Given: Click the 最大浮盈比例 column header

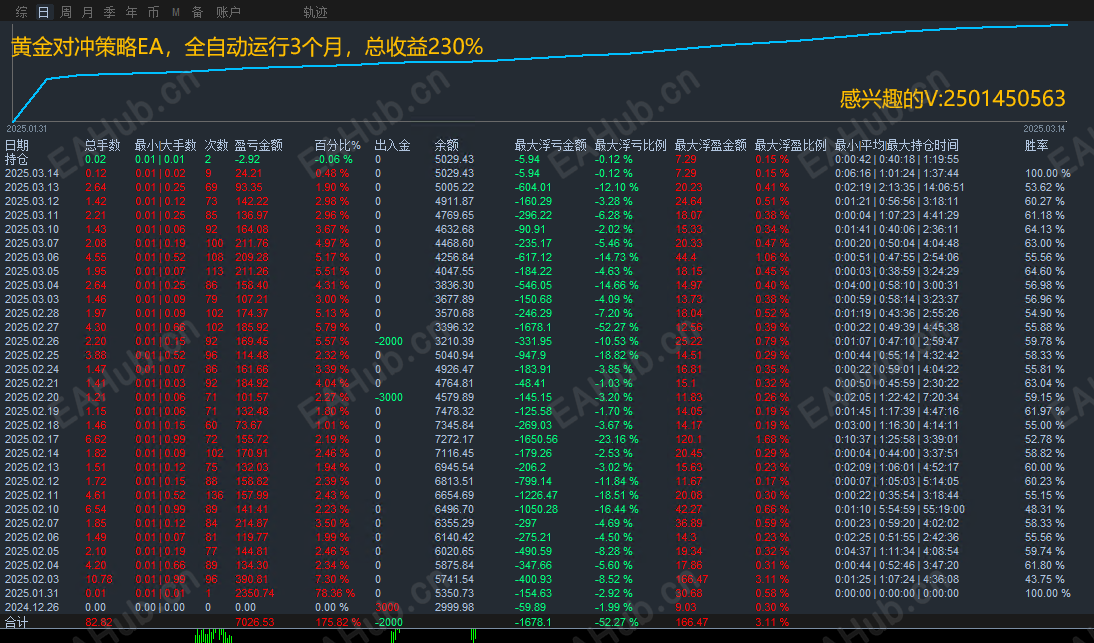Looking at the screenshot, I should click(x=790, y=145).
